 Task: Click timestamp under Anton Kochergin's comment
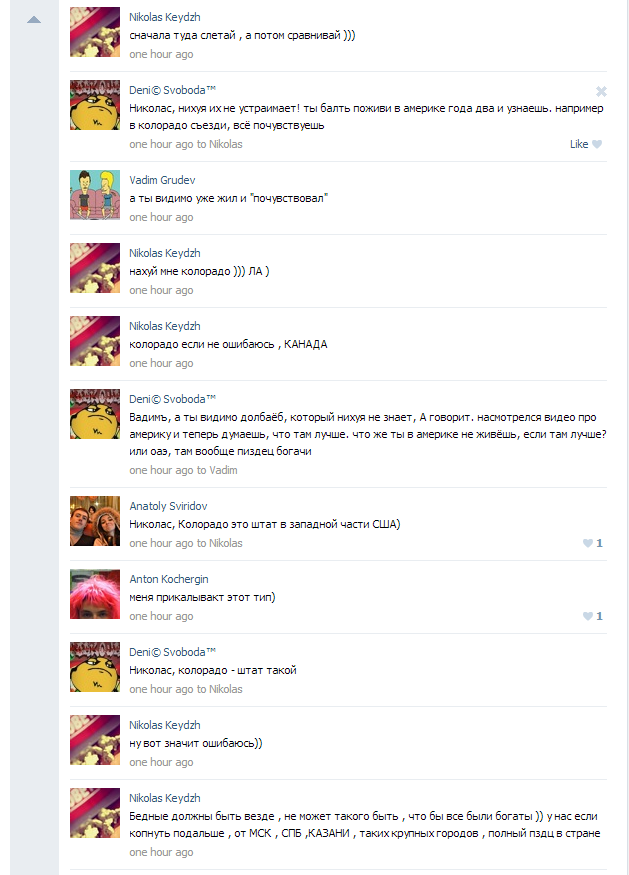(x=161, y=616)
